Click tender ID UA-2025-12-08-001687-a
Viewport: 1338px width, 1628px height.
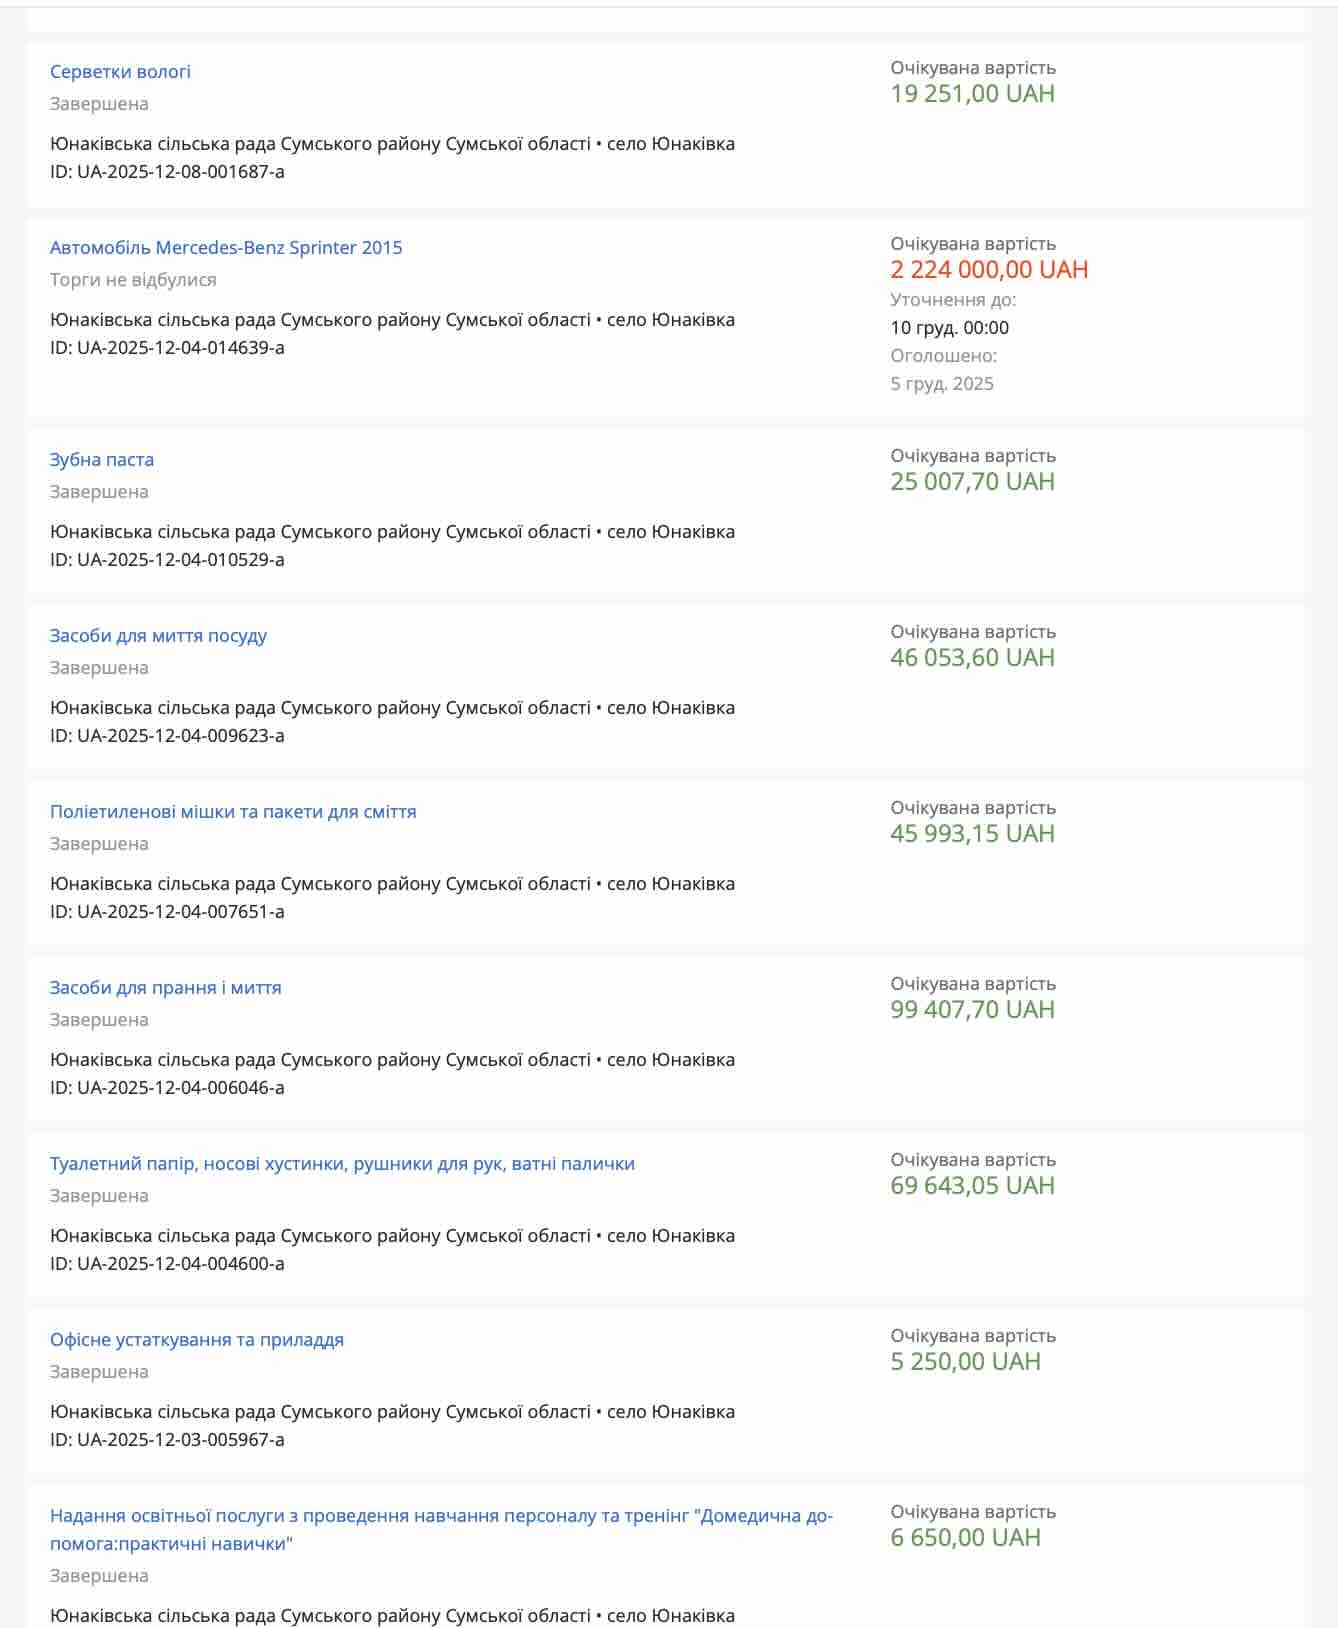pos(167,172)
